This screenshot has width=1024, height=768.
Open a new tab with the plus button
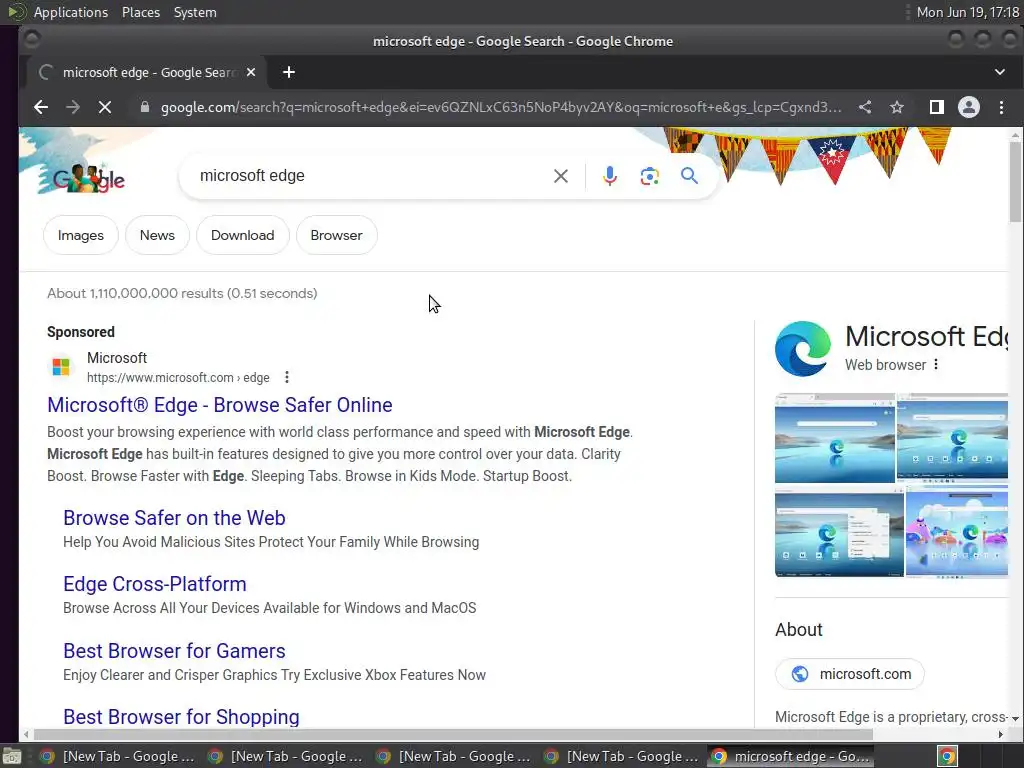289,72
